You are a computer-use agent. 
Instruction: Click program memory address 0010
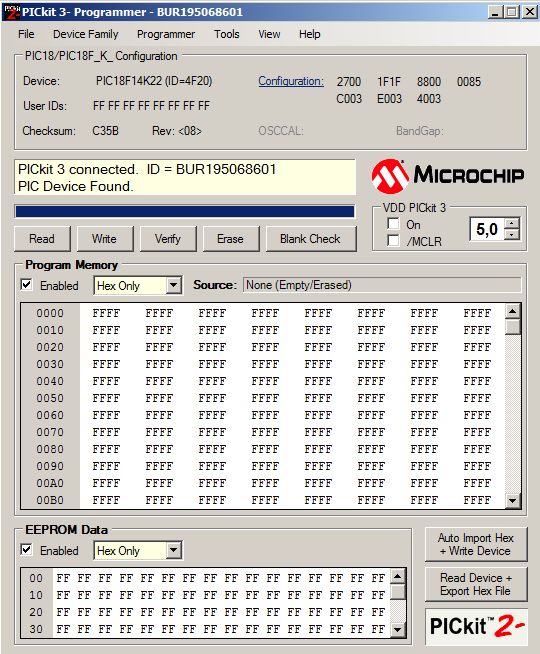click(50, 330)
